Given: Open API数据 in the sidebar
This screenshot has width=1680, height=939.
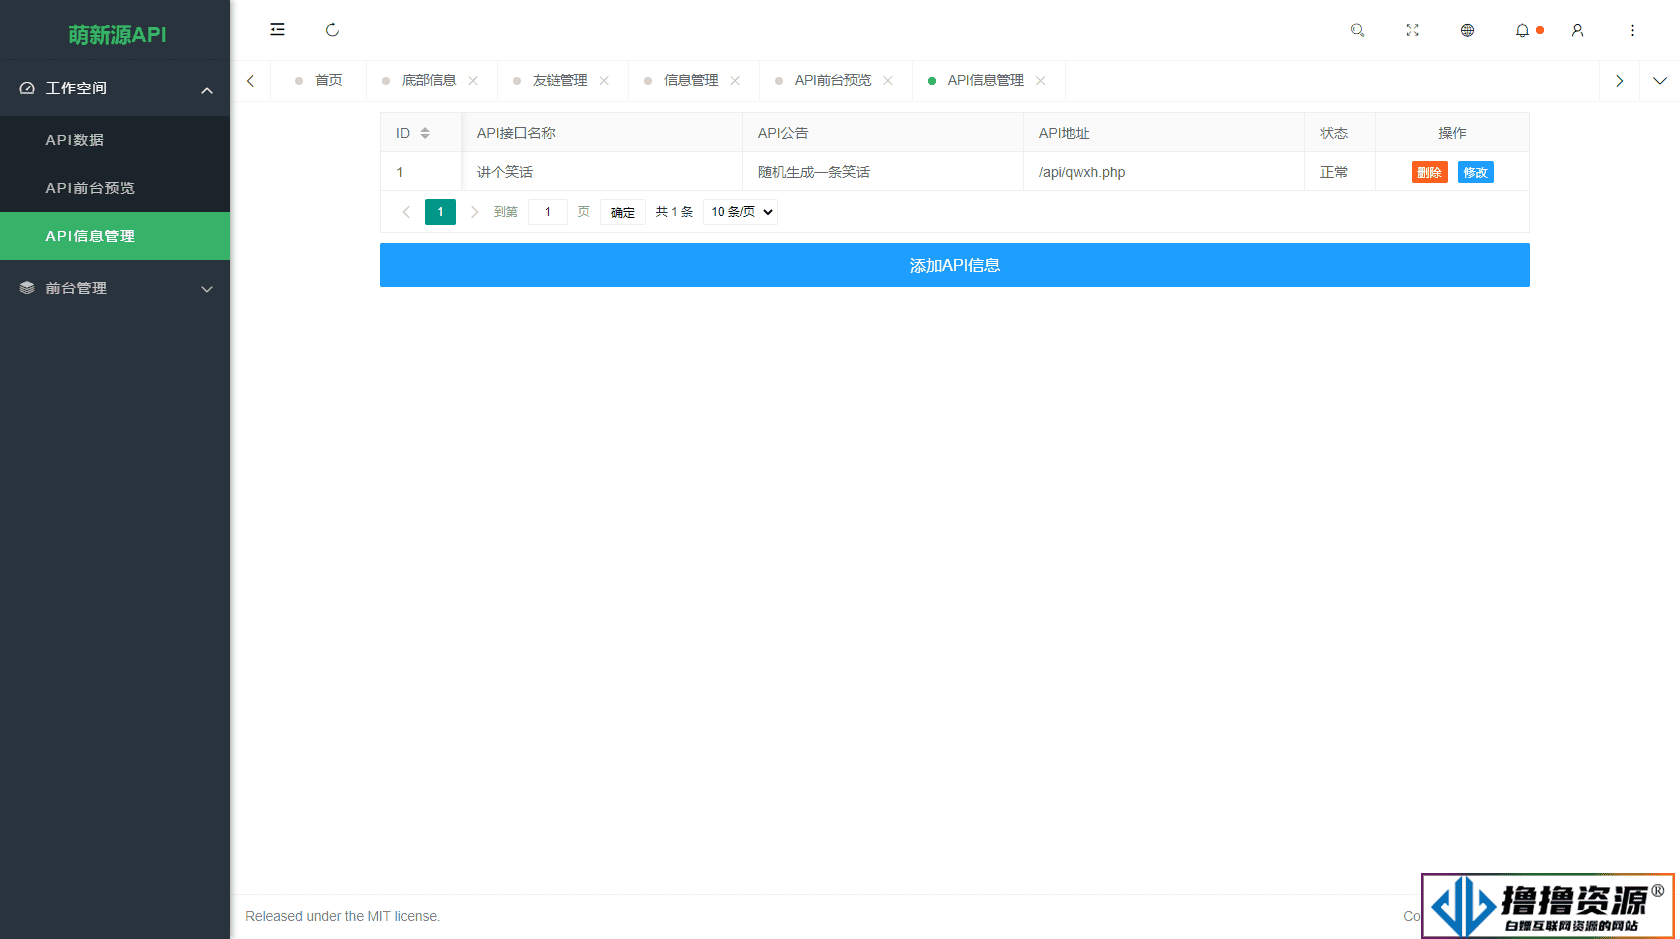Looking at the screenshot, I should click(115, 140).
